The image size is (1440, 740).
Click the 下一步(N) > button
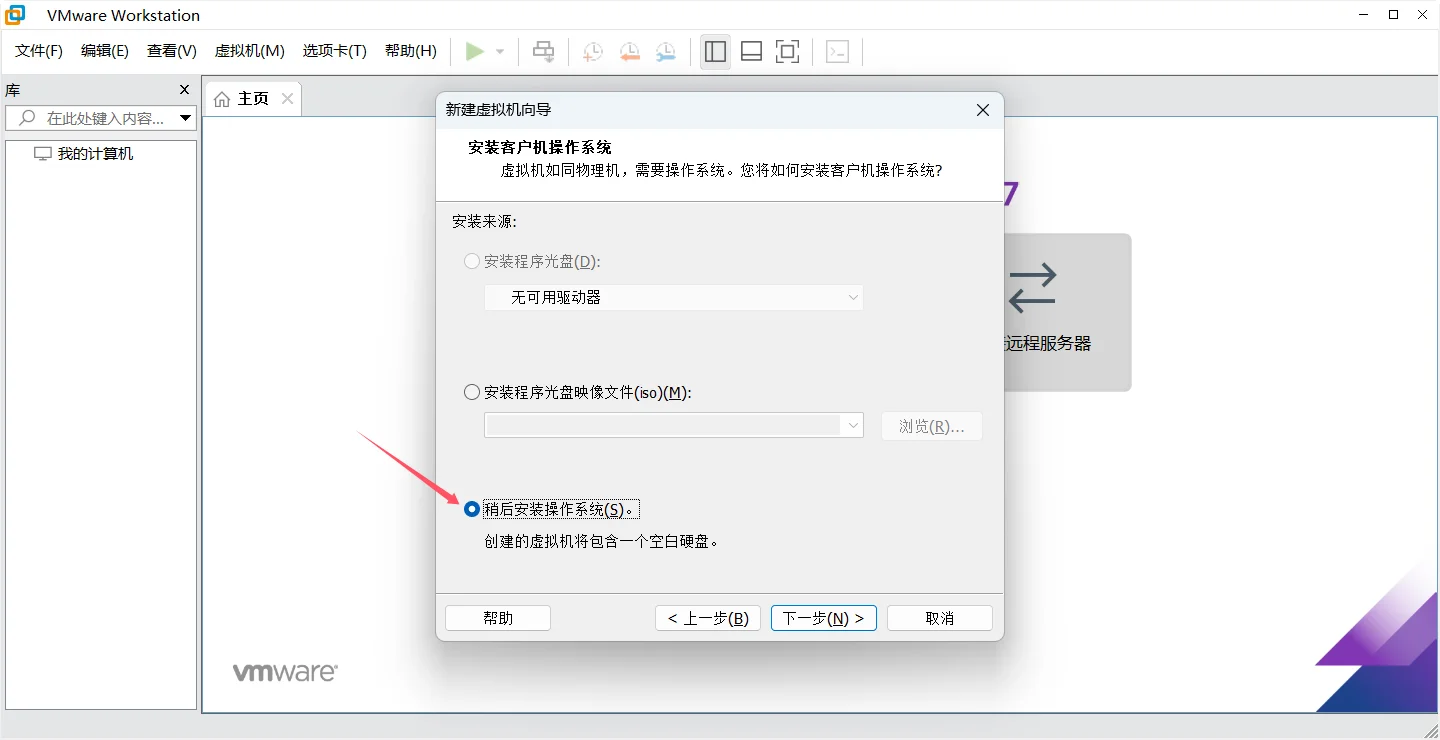pos(824,618)
